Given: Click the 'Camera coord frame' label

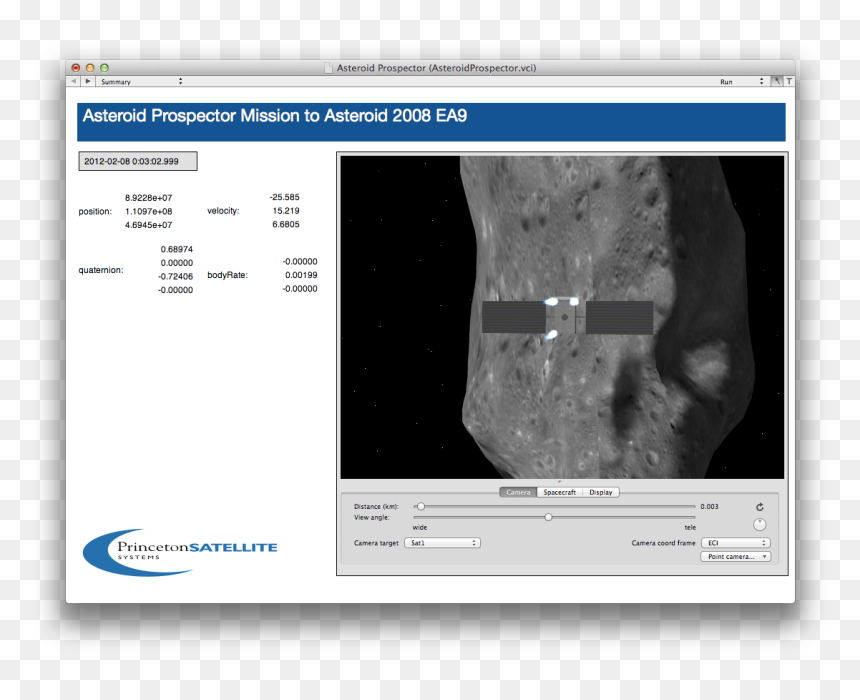Looking at the screenshot, I should (663, 543).
